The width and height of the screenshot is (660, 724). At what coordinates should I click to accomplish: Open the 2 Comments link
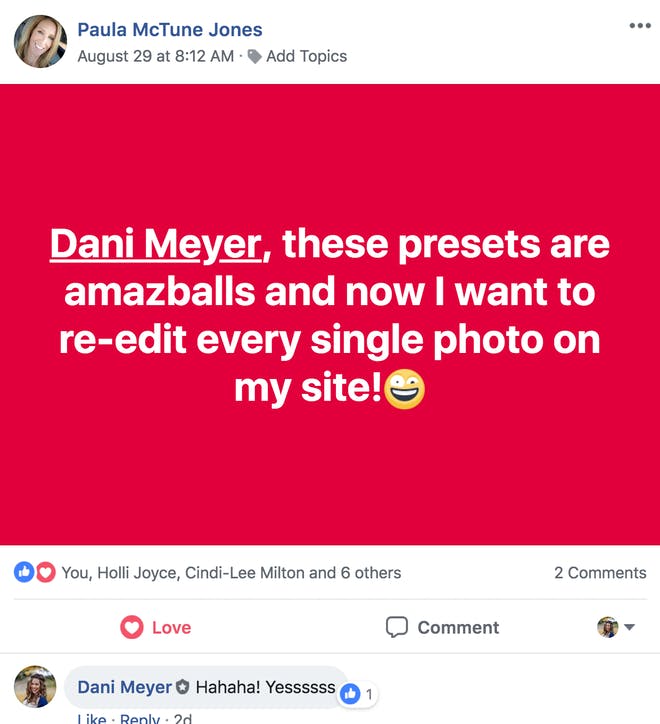coord(600,573)
